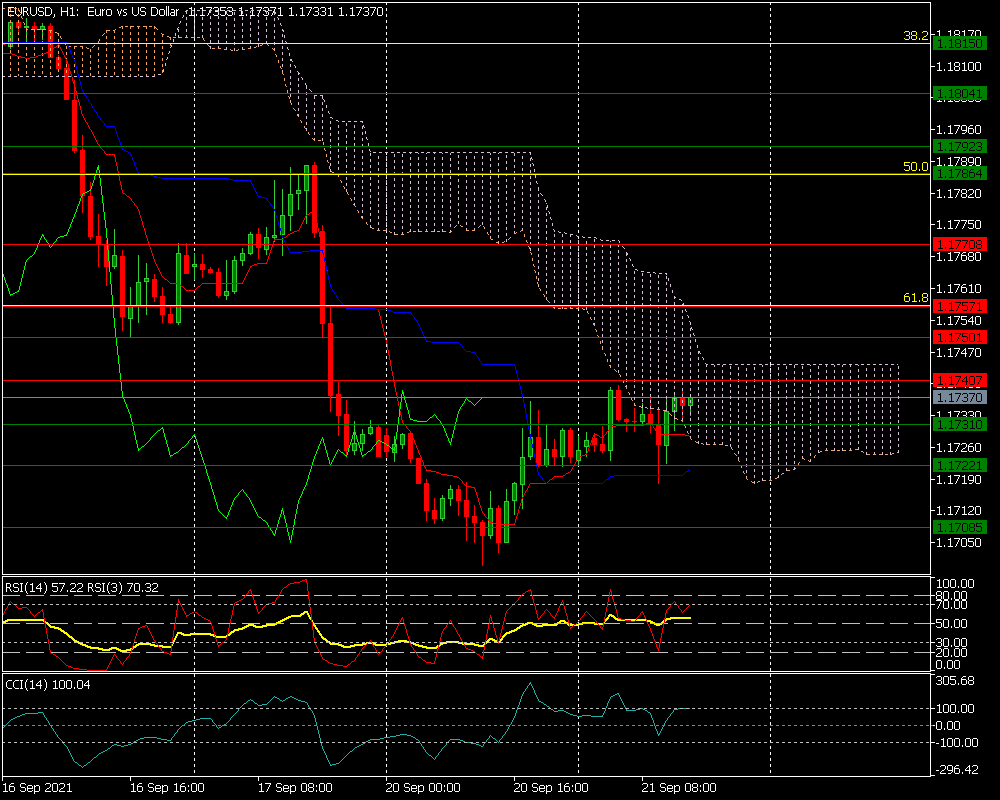Click the 1.17960 price axis label
The height and width of the screenshot is (800, 1000).
pyautogui.click(x=959, y=130)
